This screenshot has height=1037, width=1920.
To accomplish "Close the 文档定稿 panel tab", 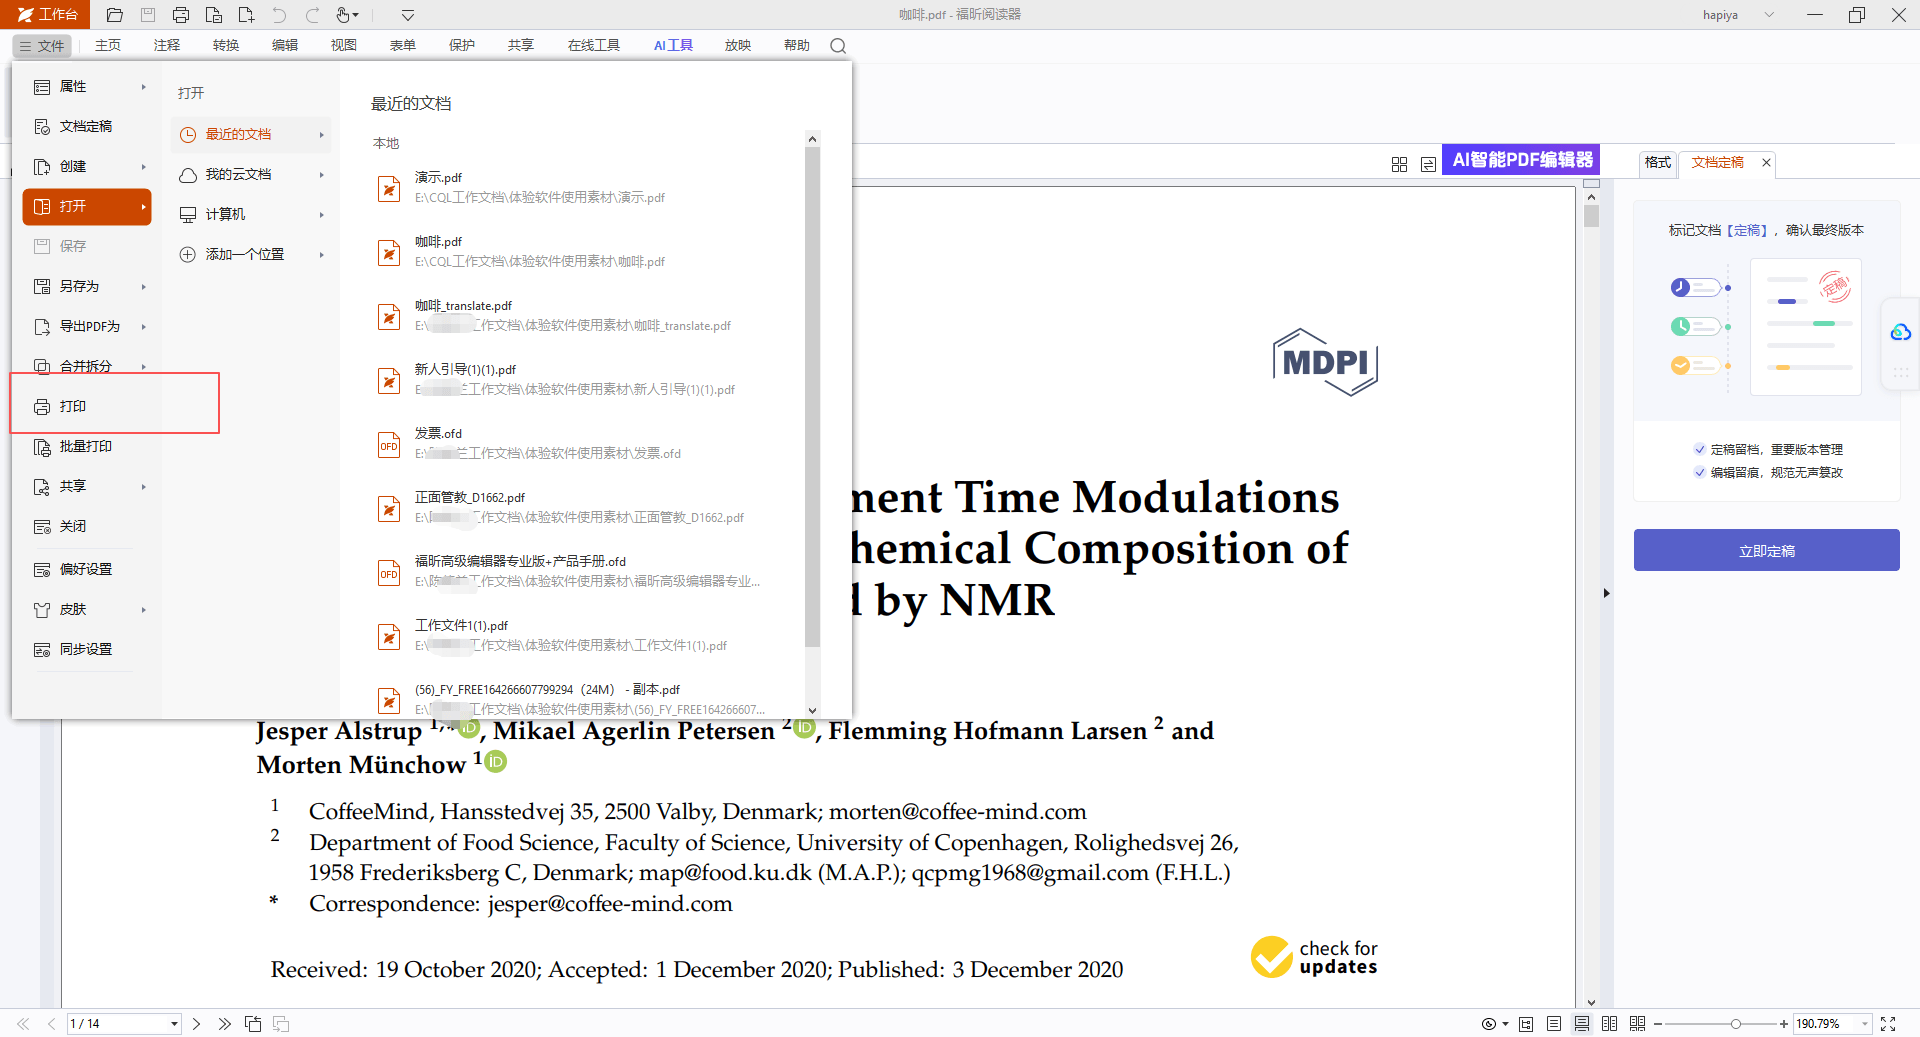I will 1766,162.
